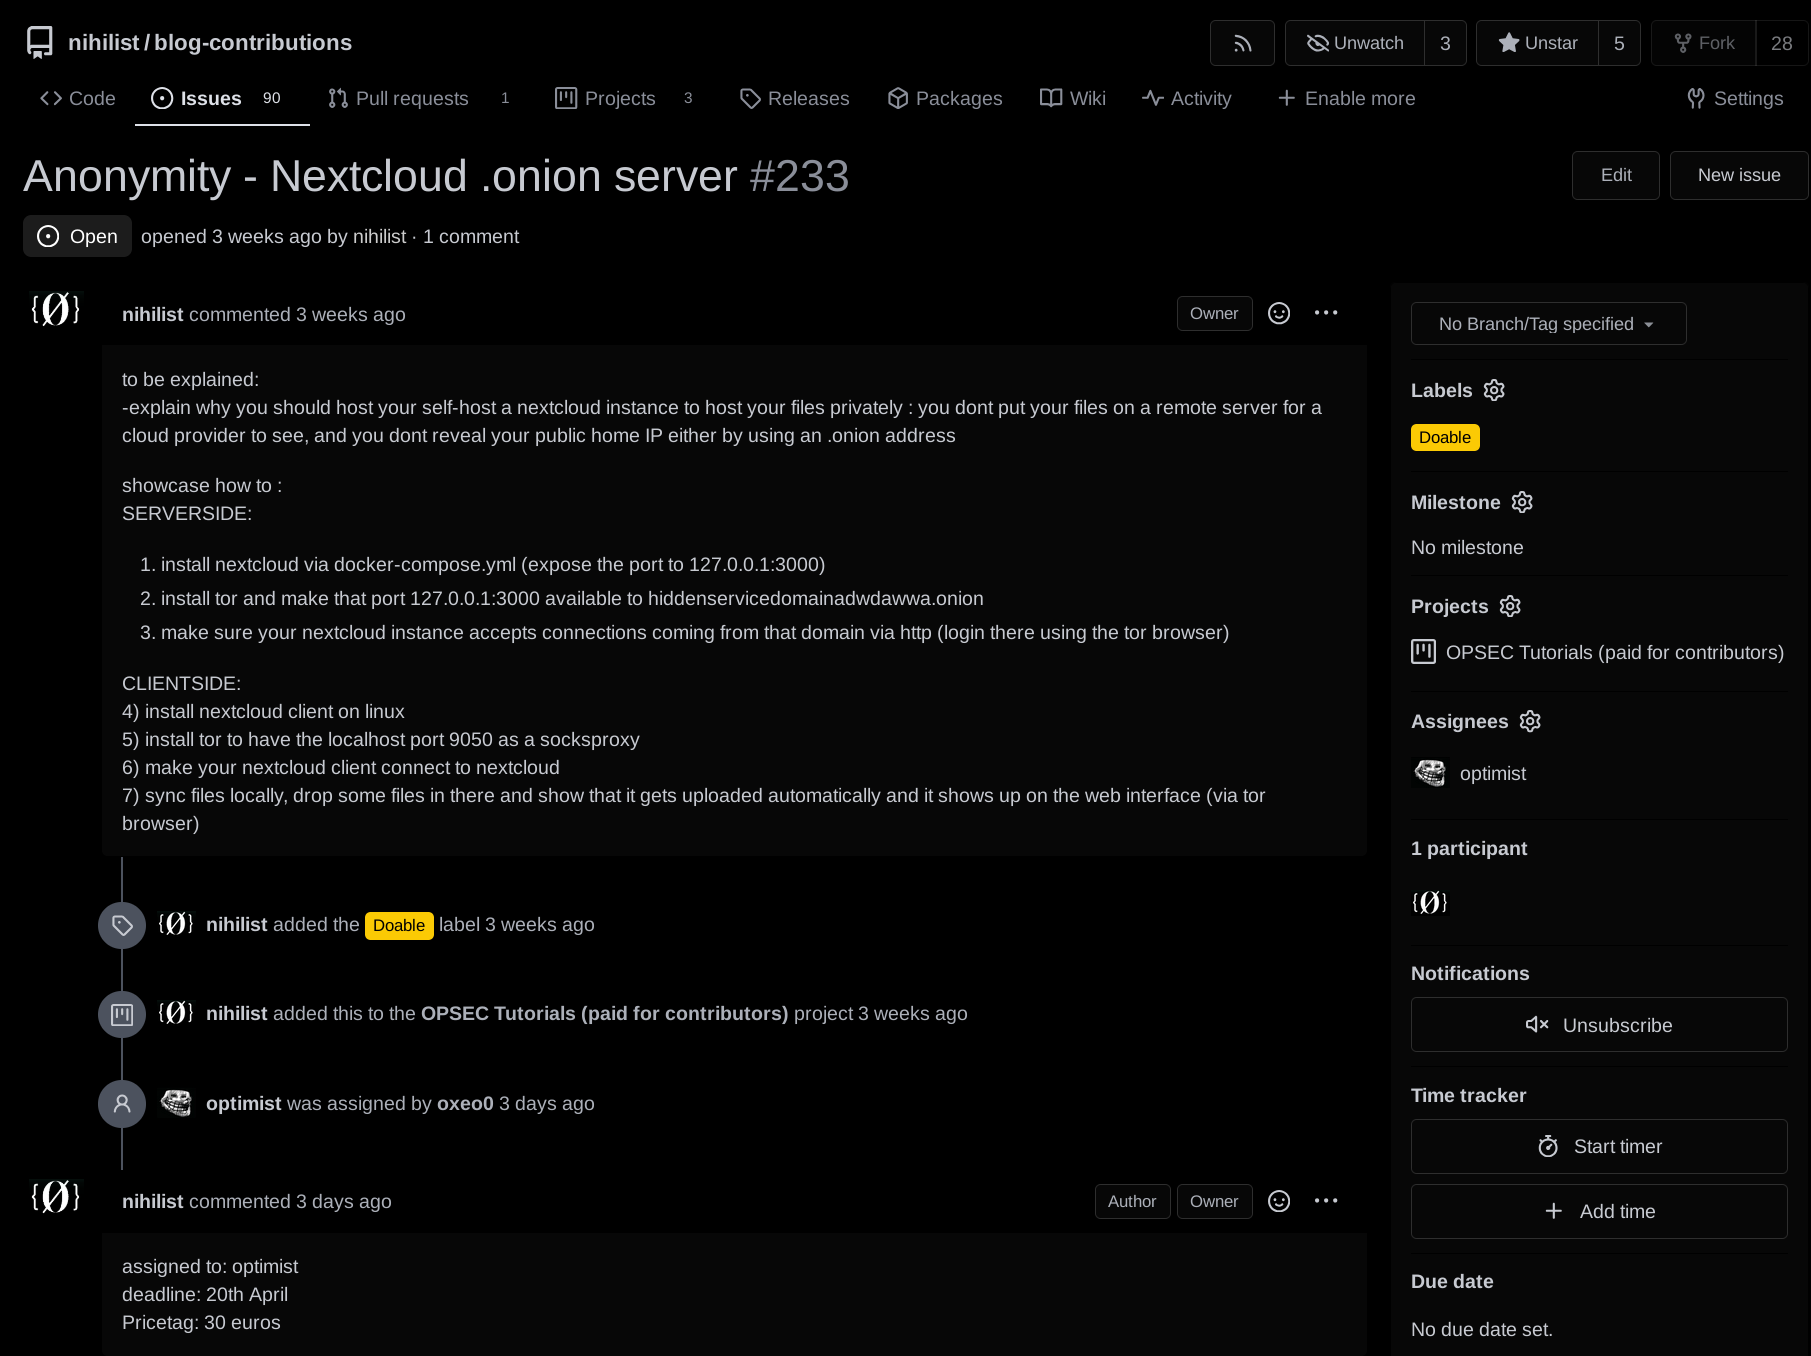The image size is (1811, 1356).
Task: Open OPSEC Tutorials project link in sidebar
Action: (1614, 652)
